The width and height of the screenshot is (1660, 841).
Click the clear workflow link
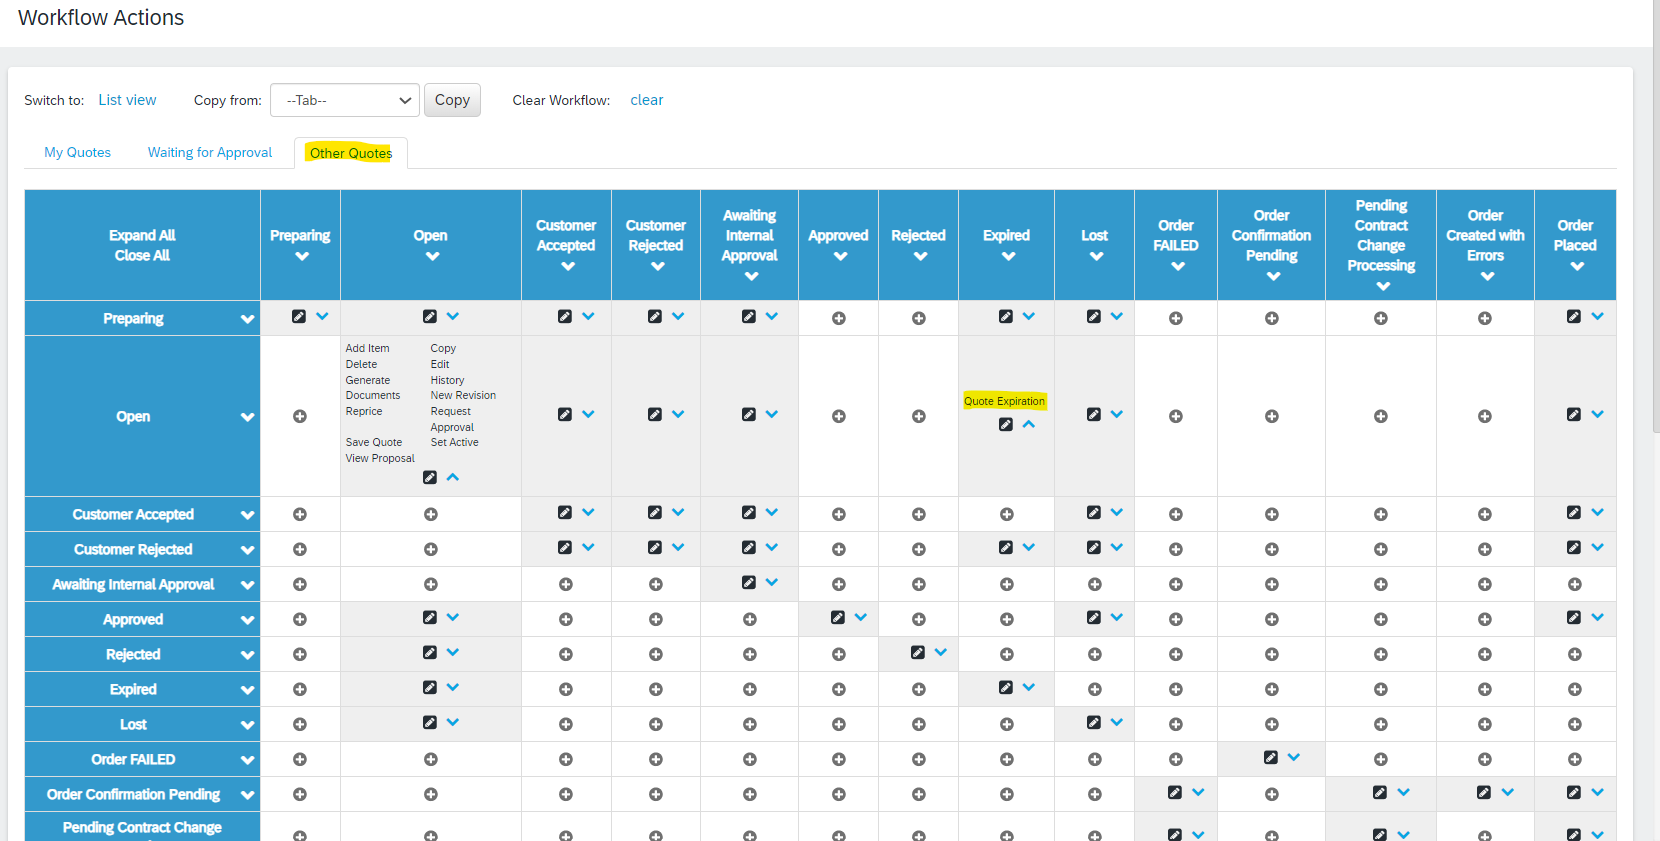tap(647, 100)
